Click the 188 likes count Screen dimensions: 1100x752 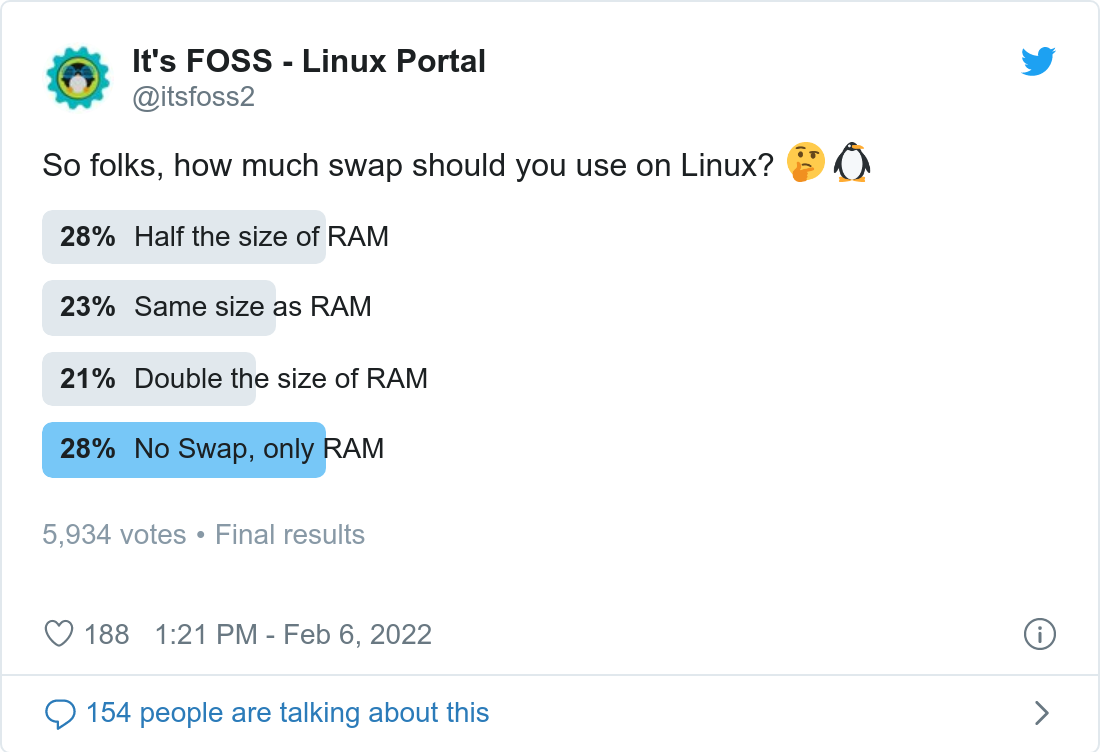[x=107, y=634]
